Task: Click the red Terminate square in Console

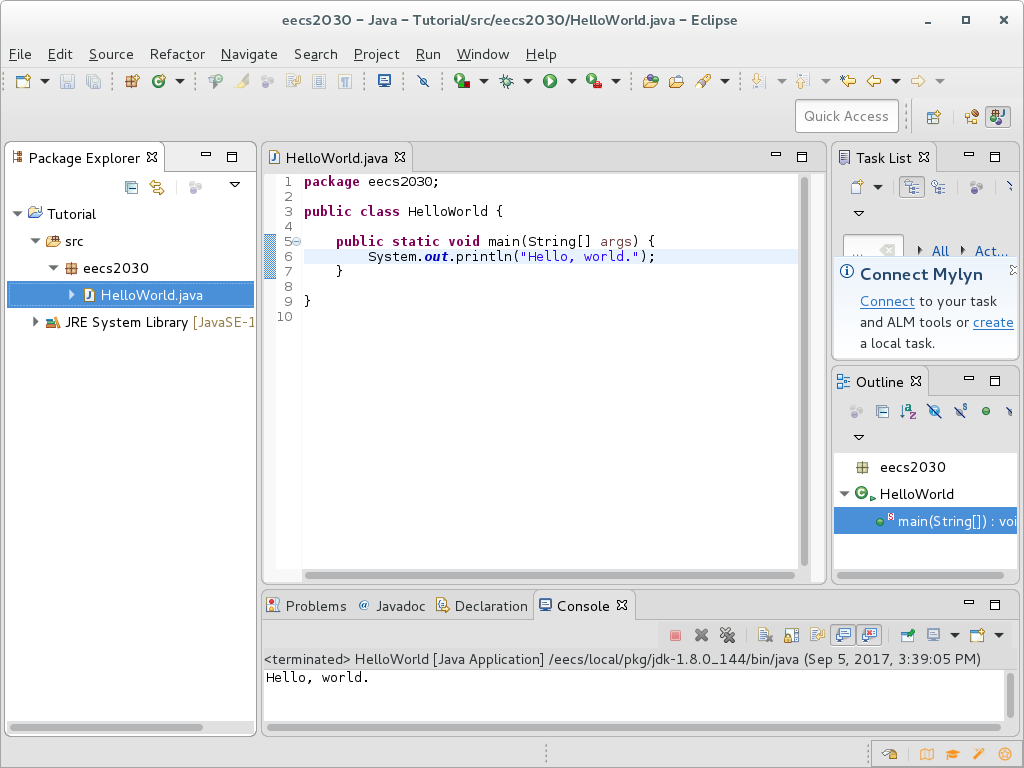Action: pyautogui.click(x=676, y=635)
